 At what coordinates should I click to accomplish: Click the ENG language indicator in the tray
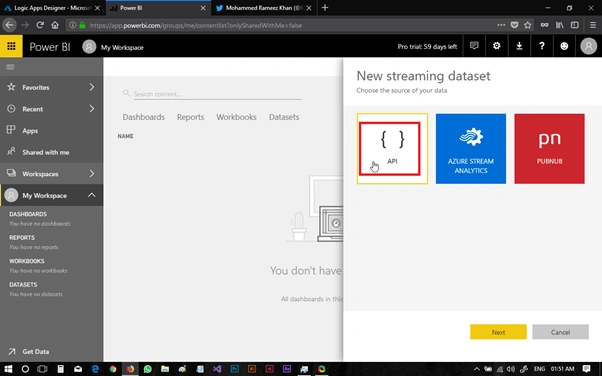539,369
